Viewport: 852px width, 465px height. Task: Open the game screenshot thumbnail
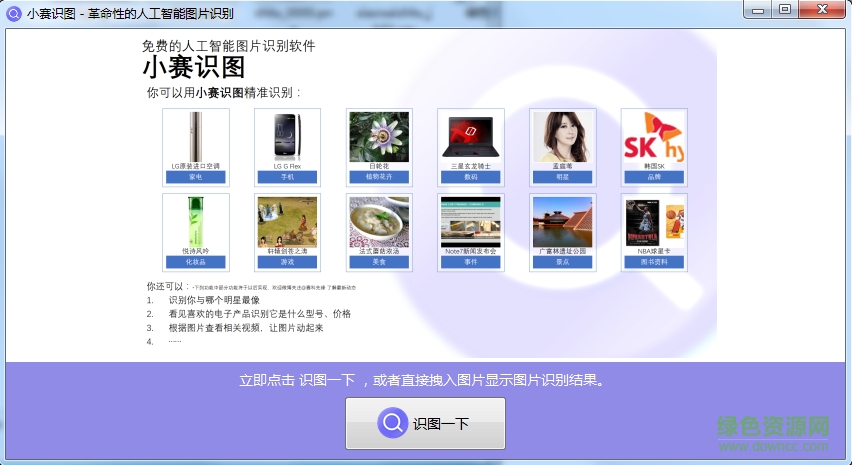tap(287, 222)
